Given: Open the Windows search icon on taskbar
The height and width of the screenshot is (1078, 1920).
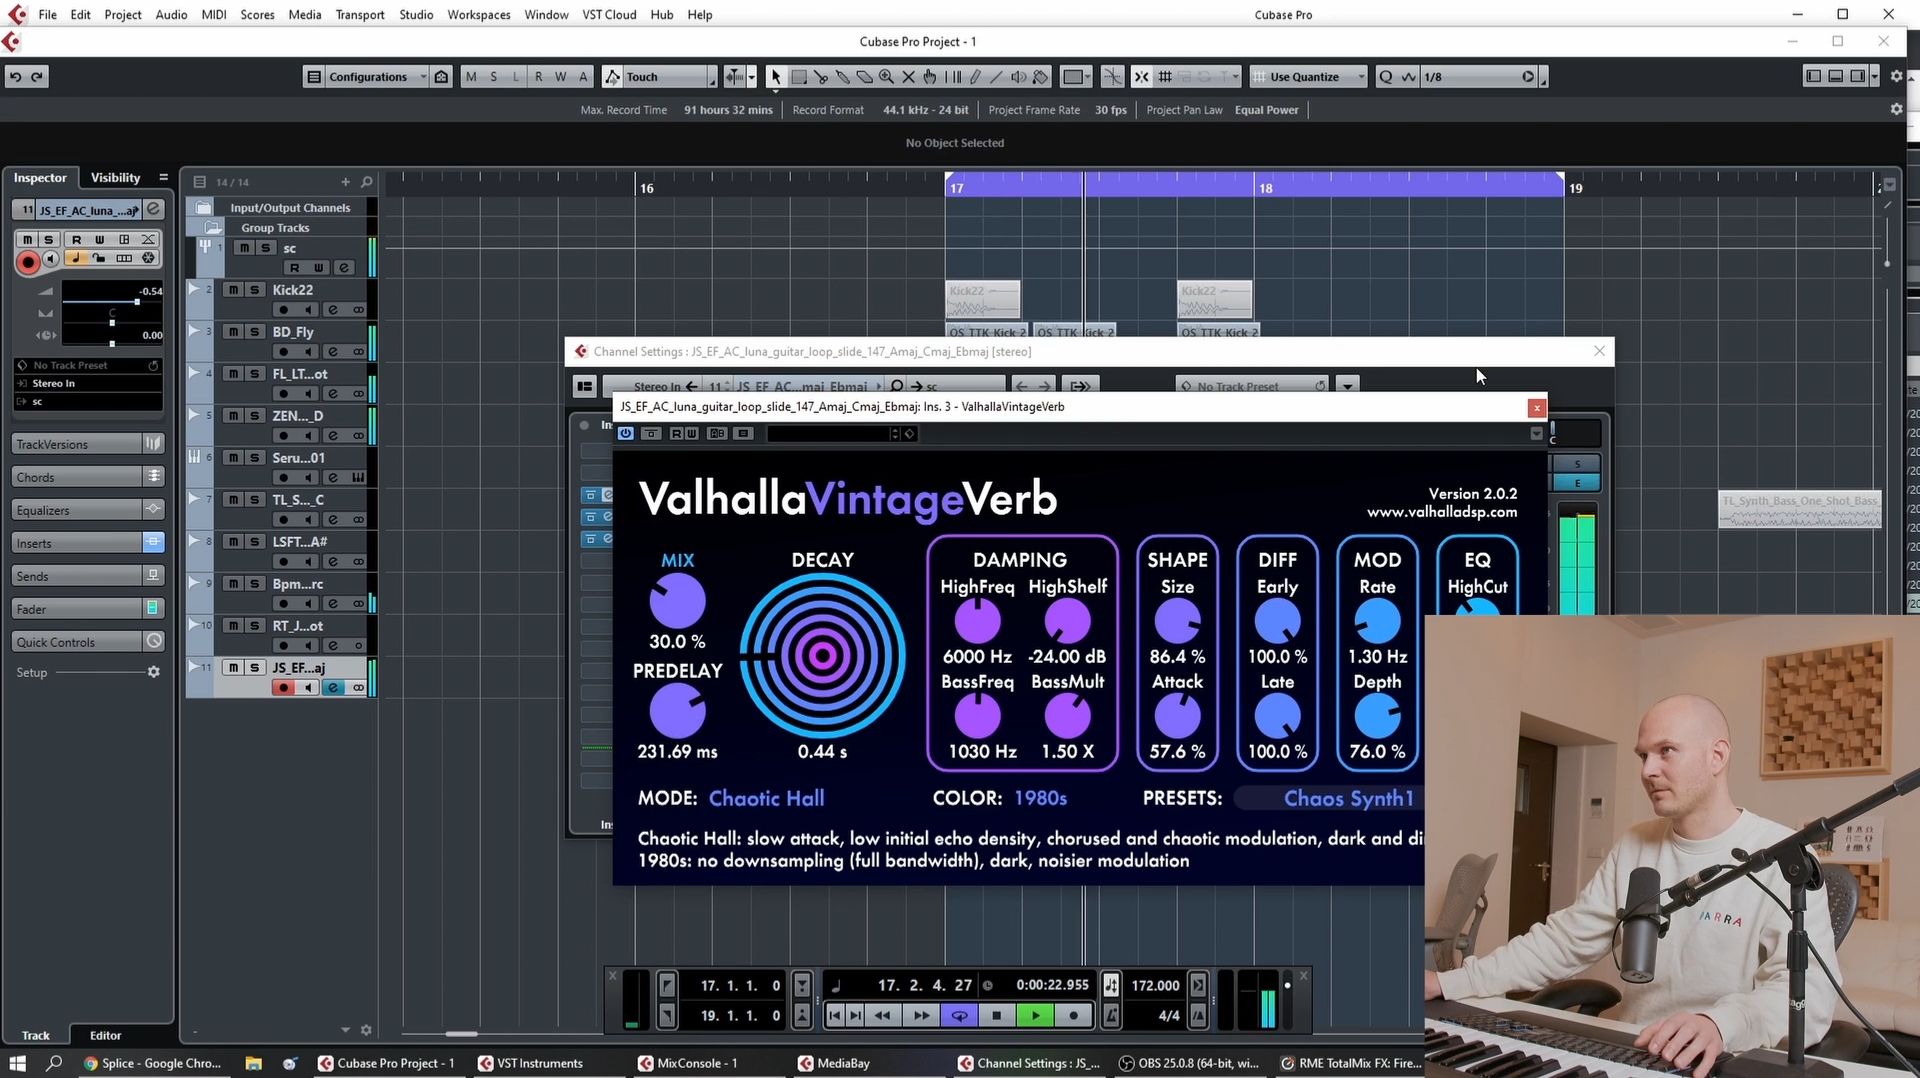Looking at the screenshot, I should click(x=54, y=1063).
